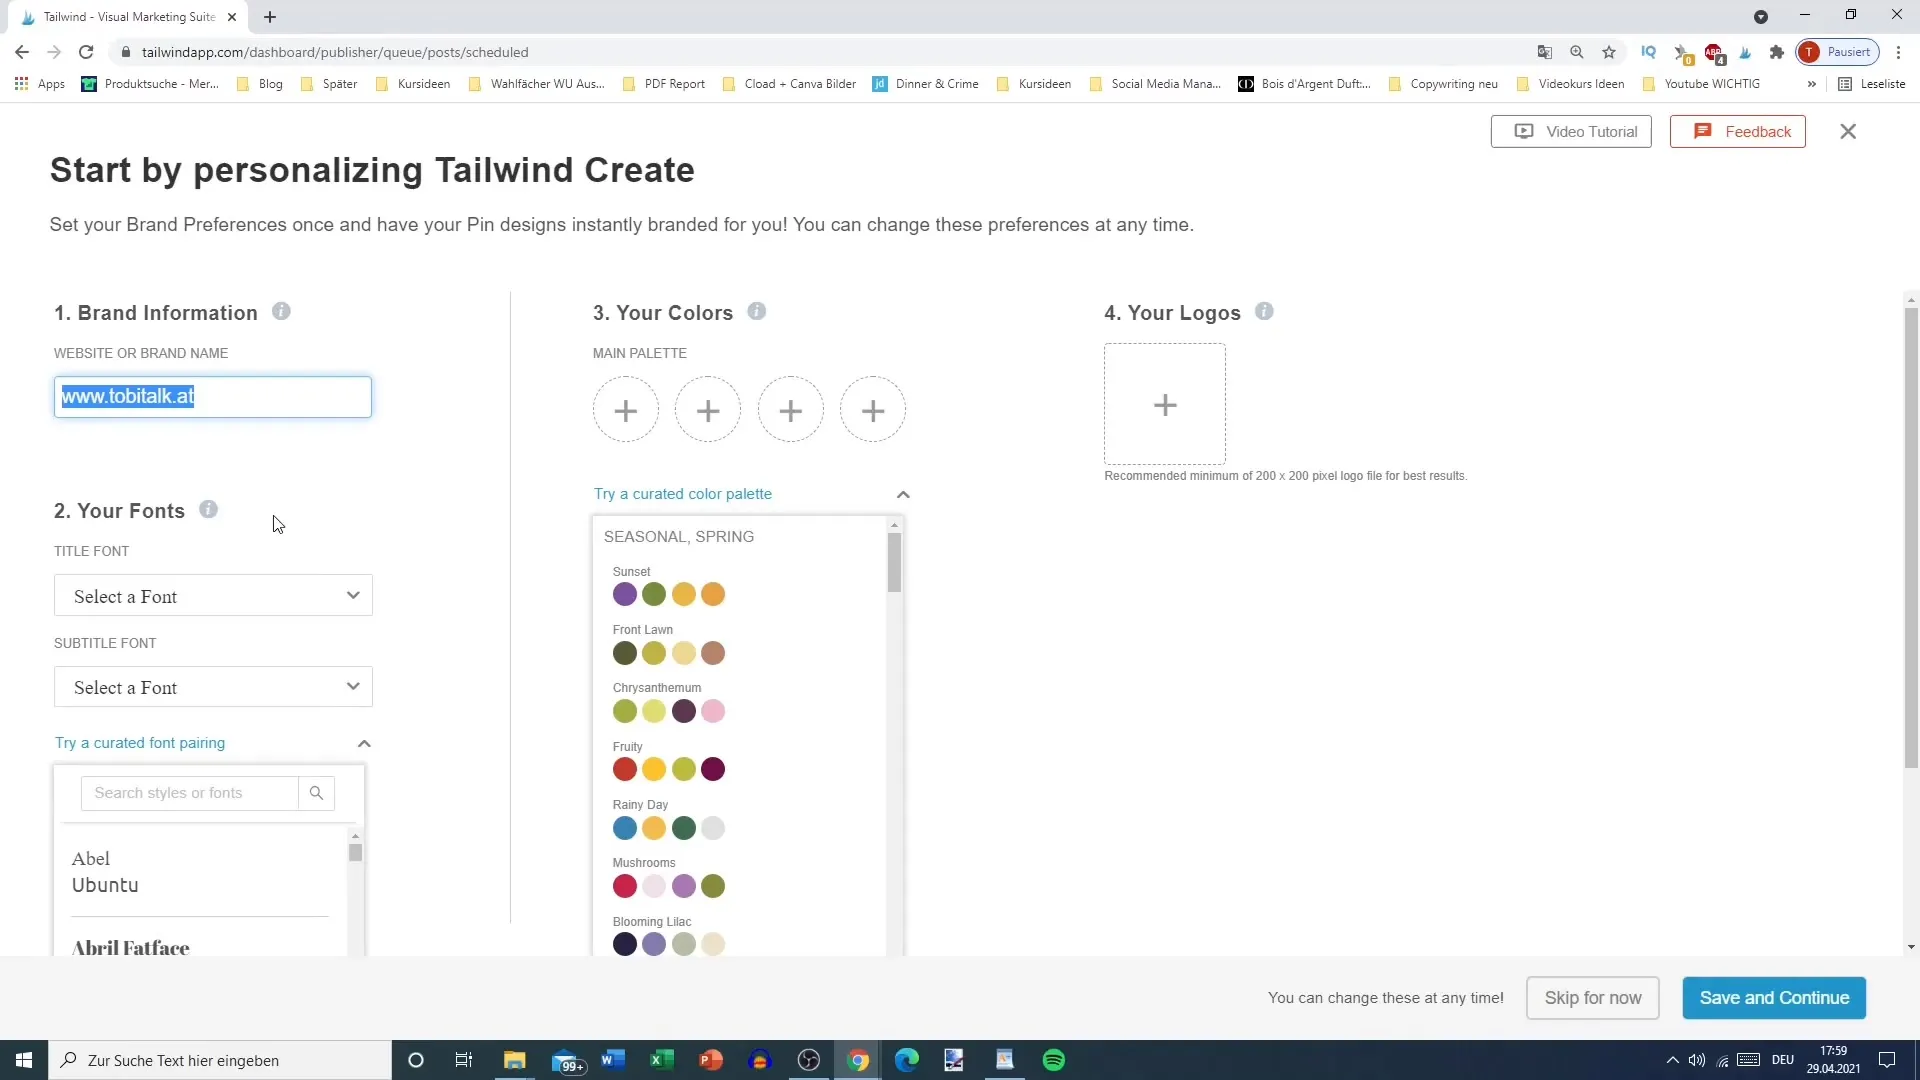The width and height of the screenshot is (1920, 1080).
Task: Click the Your Fonts info icon
Action: 208,510
